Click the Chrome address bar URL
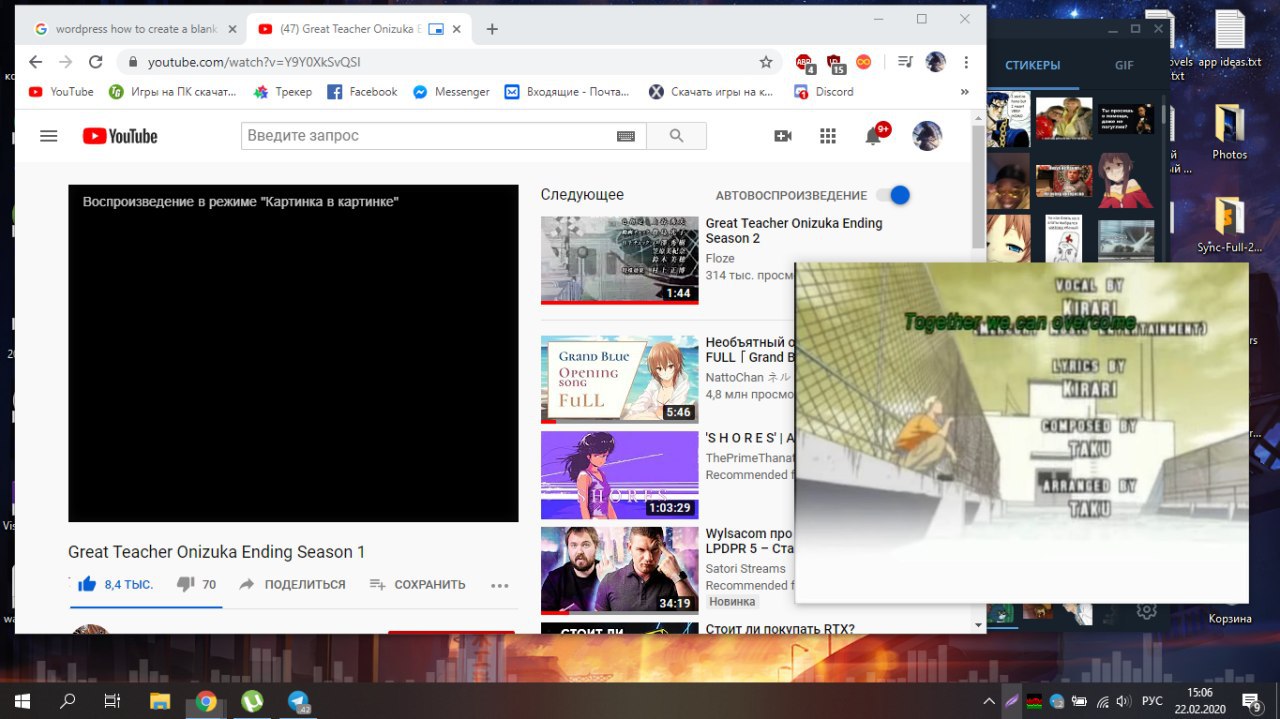The width and height of the screenshot is (1280, 719). click(x=254, y=62)
